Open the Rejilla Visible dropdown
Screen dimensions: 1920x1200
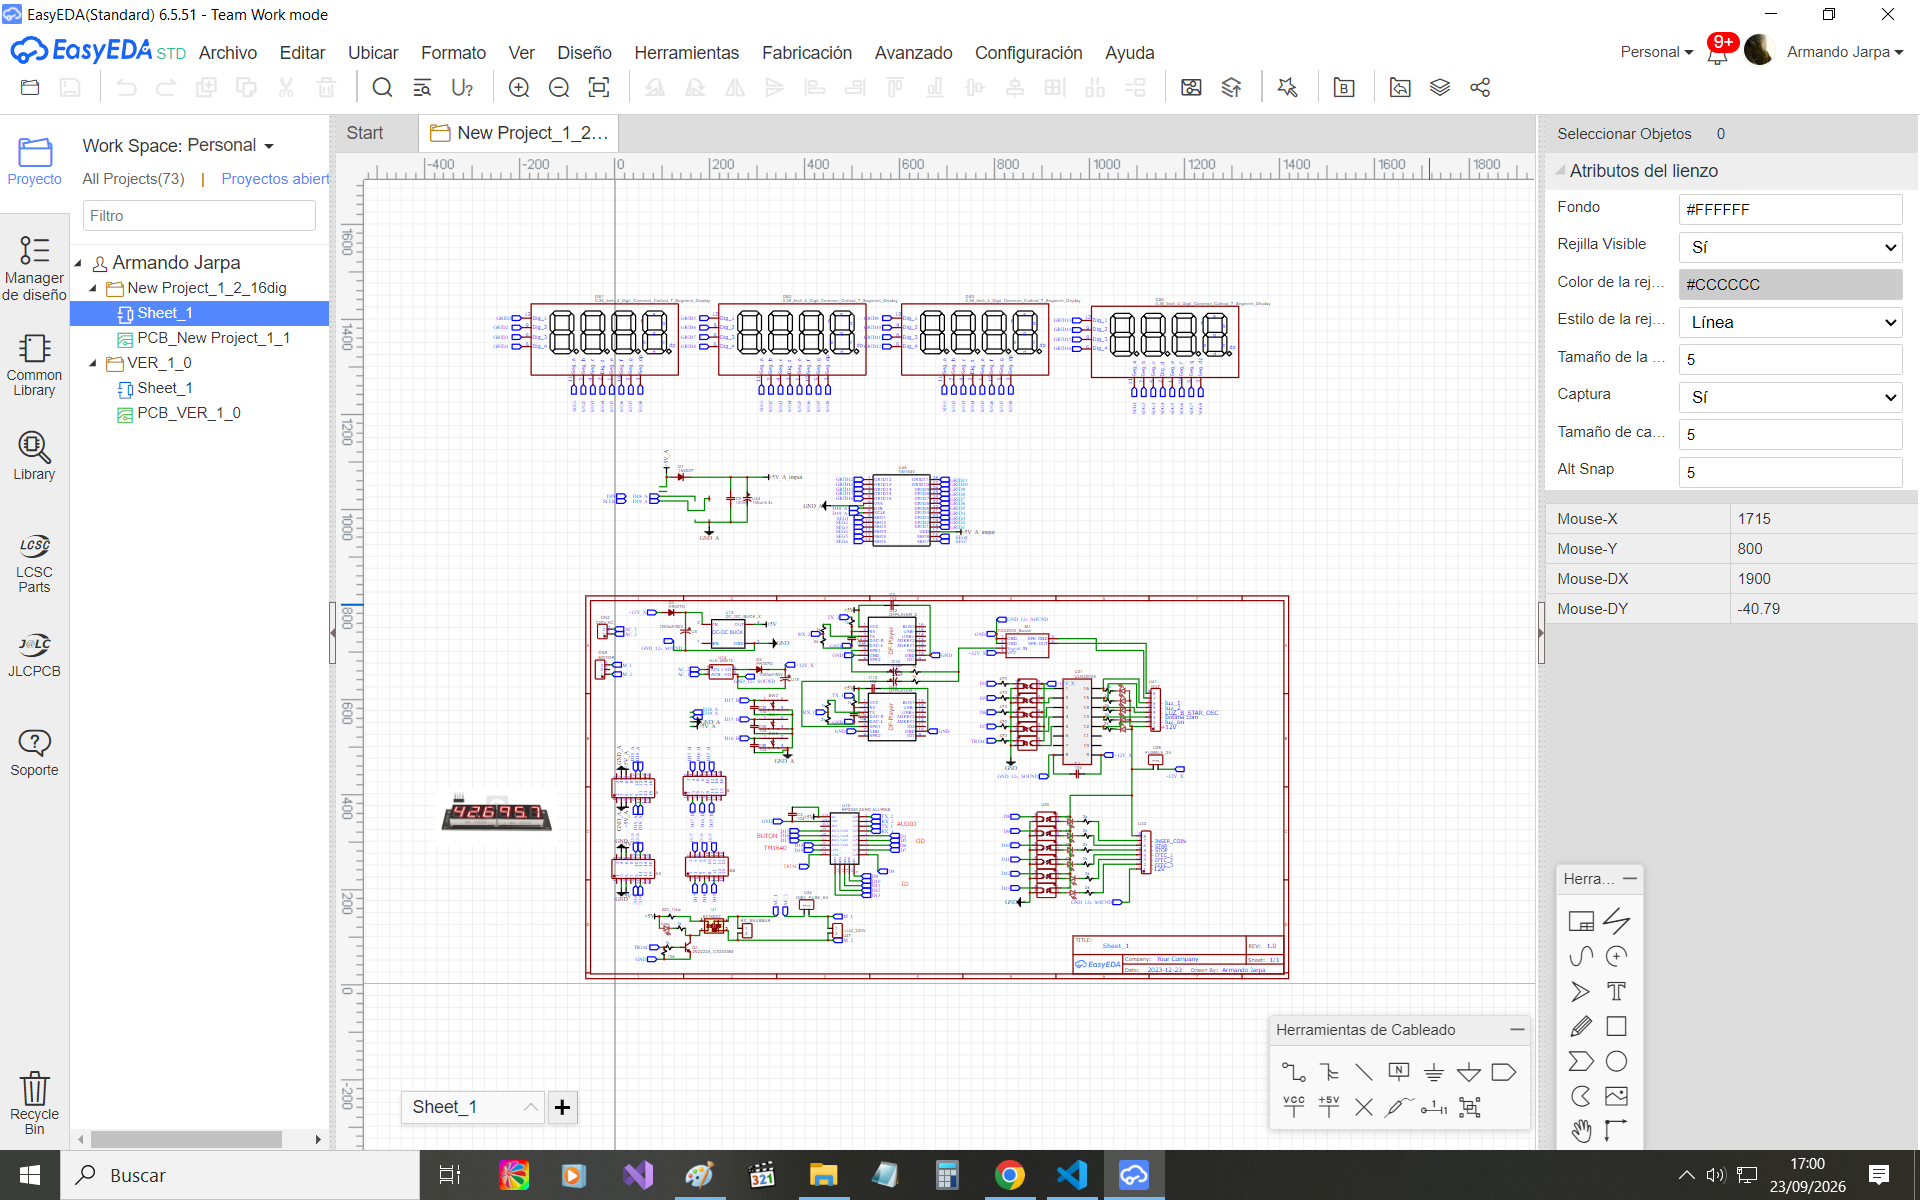coord(1790,247)
